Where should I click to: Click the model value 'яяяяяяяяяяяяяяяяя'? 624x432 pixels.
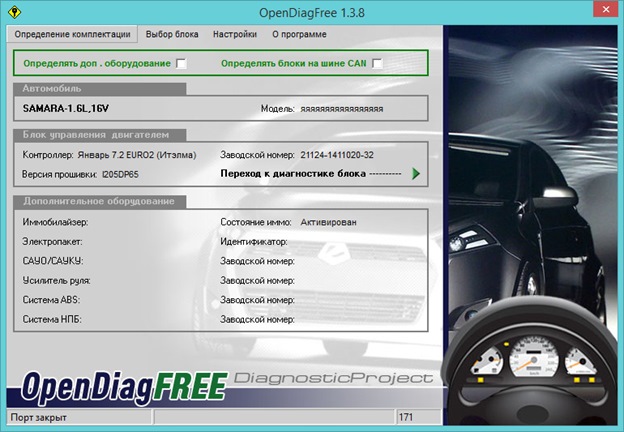pyautogui.click(x=342, y=109)
